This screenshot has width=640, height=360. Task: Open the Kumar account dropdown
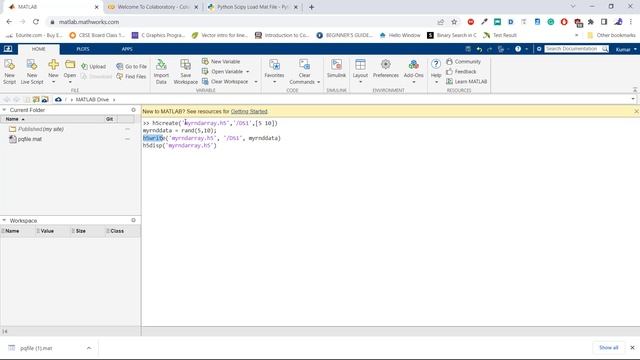[x=626, y=49]
